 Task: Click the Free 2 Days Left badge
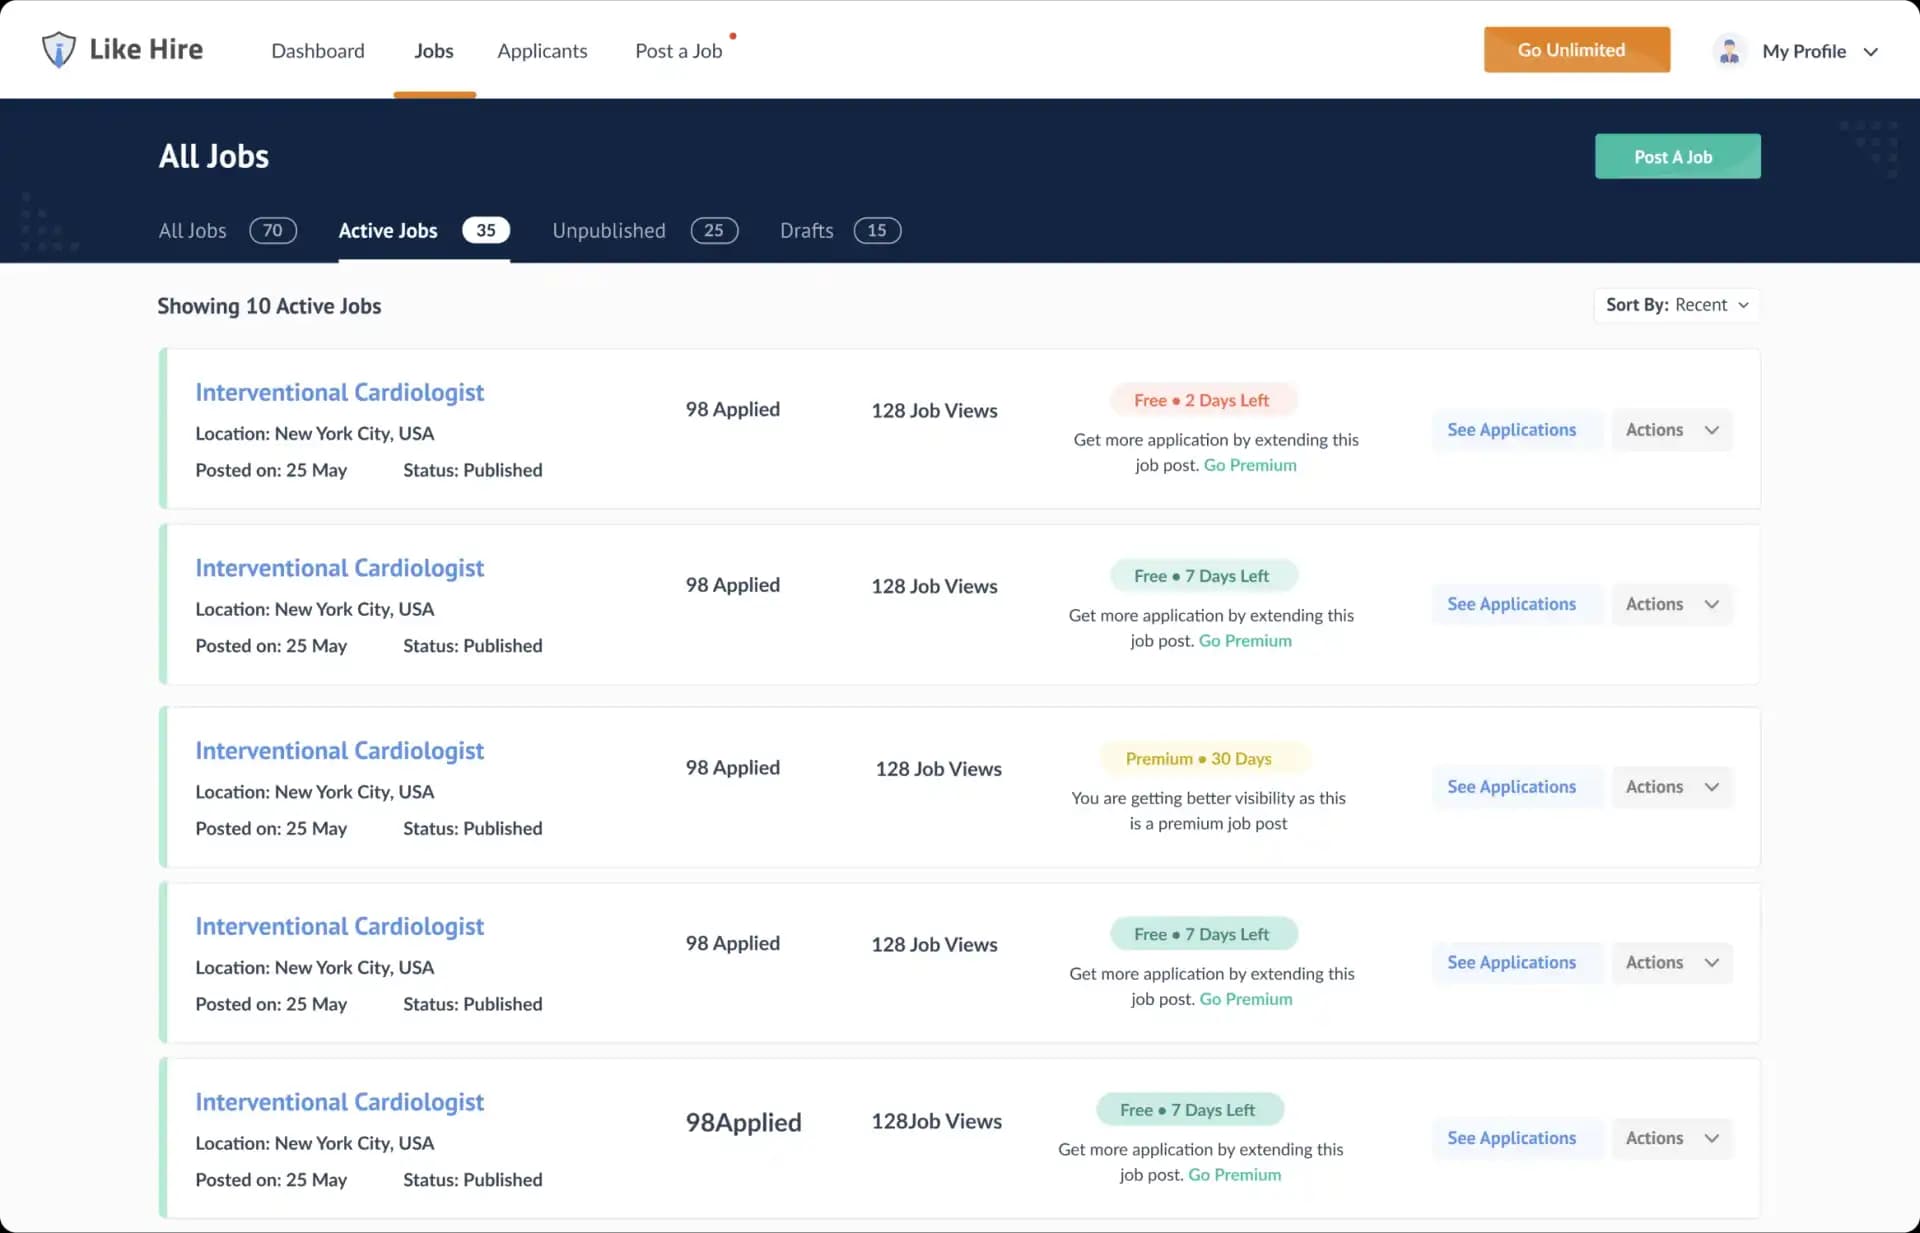(x=1202, y=400)
